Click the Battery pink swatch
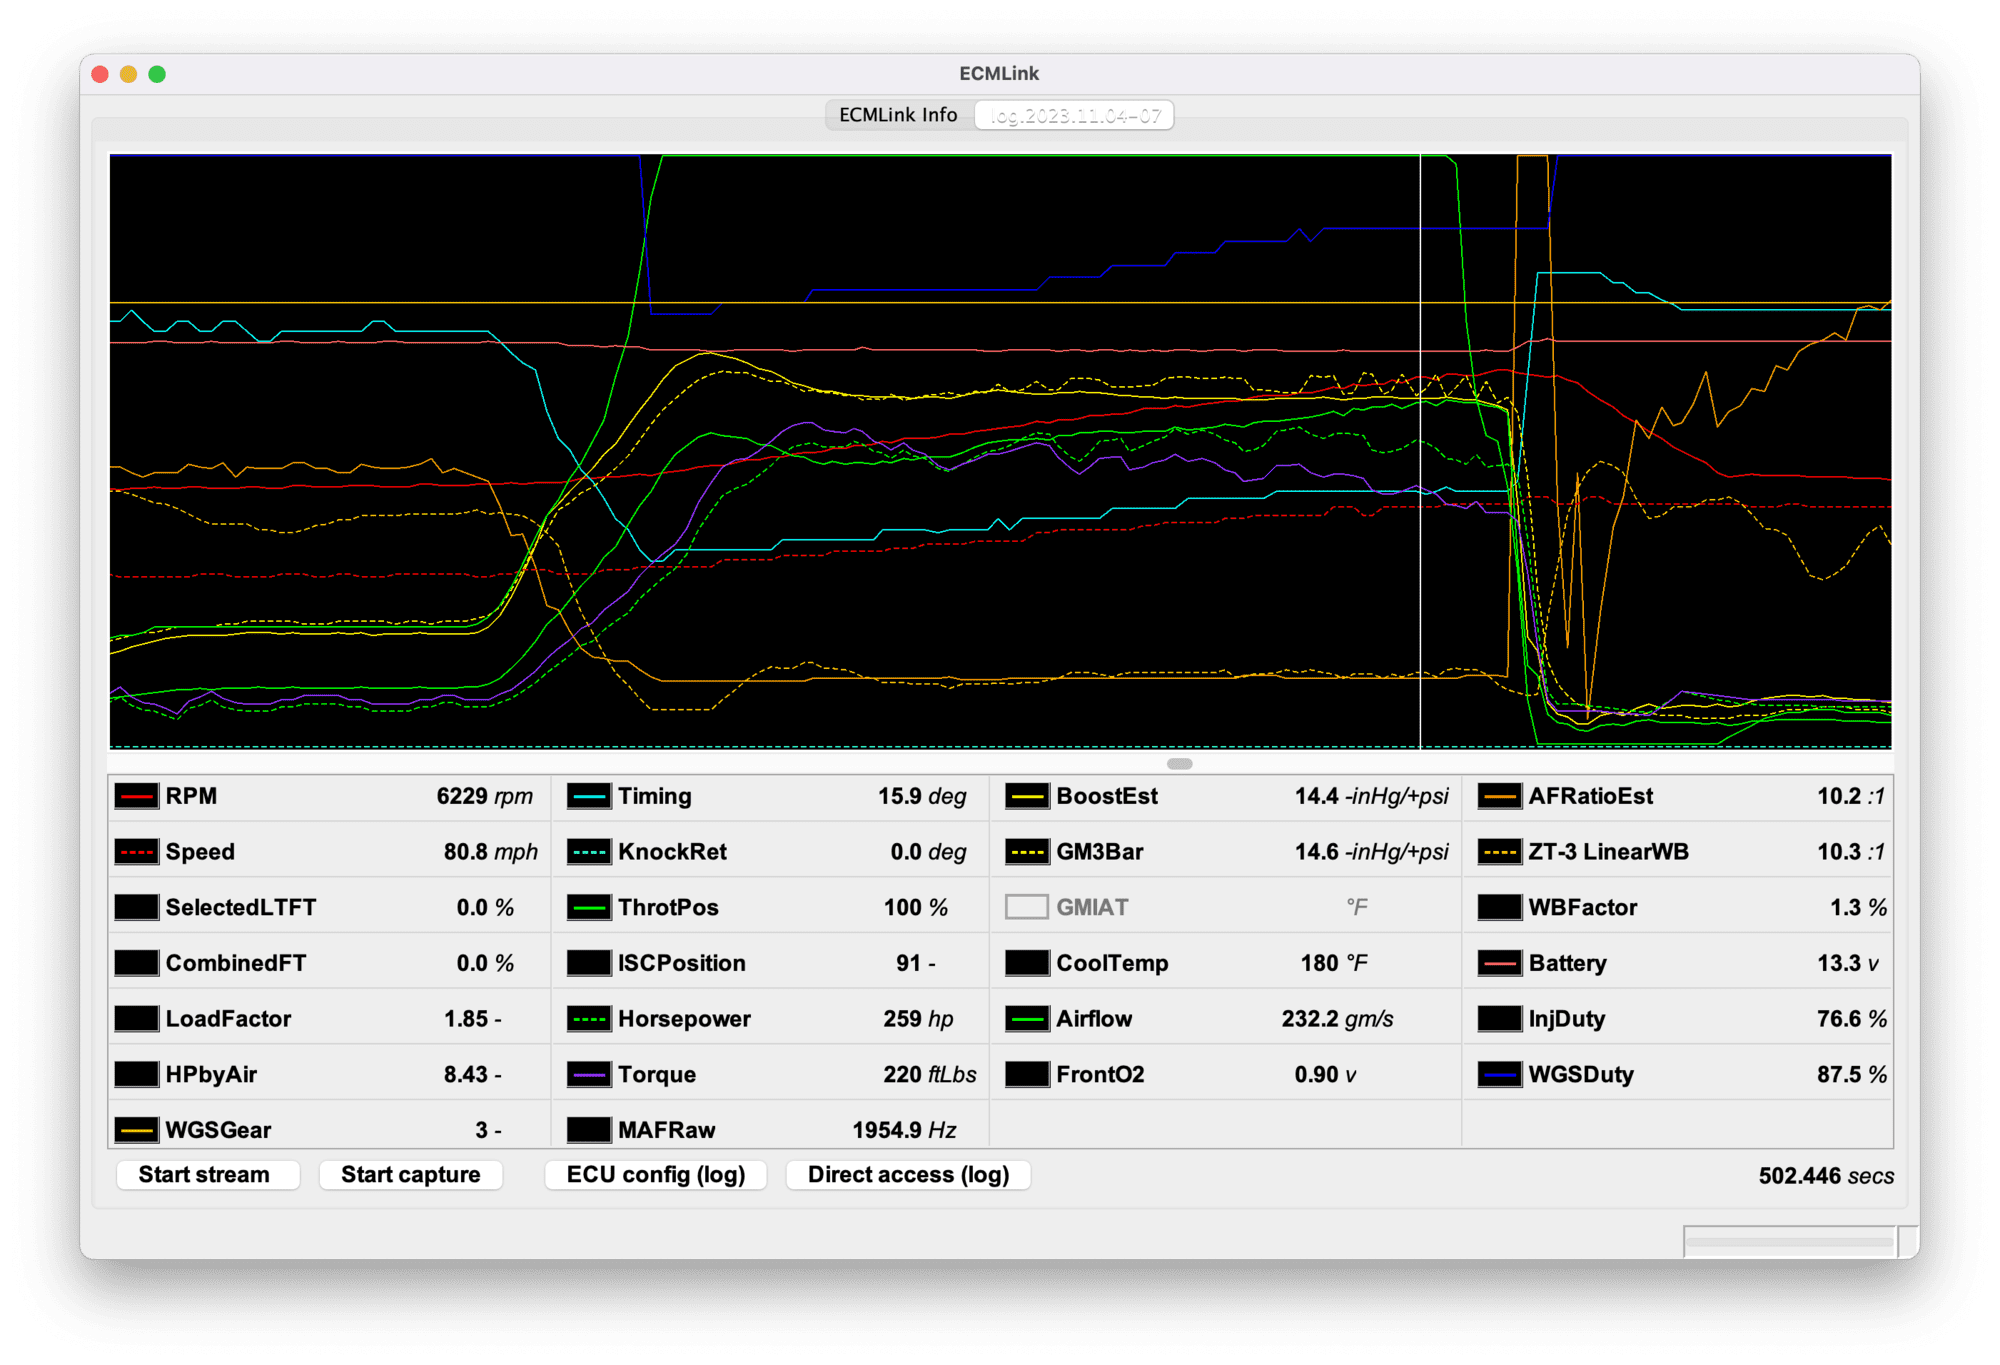2000x1365 pixels. coord(1499,963)
